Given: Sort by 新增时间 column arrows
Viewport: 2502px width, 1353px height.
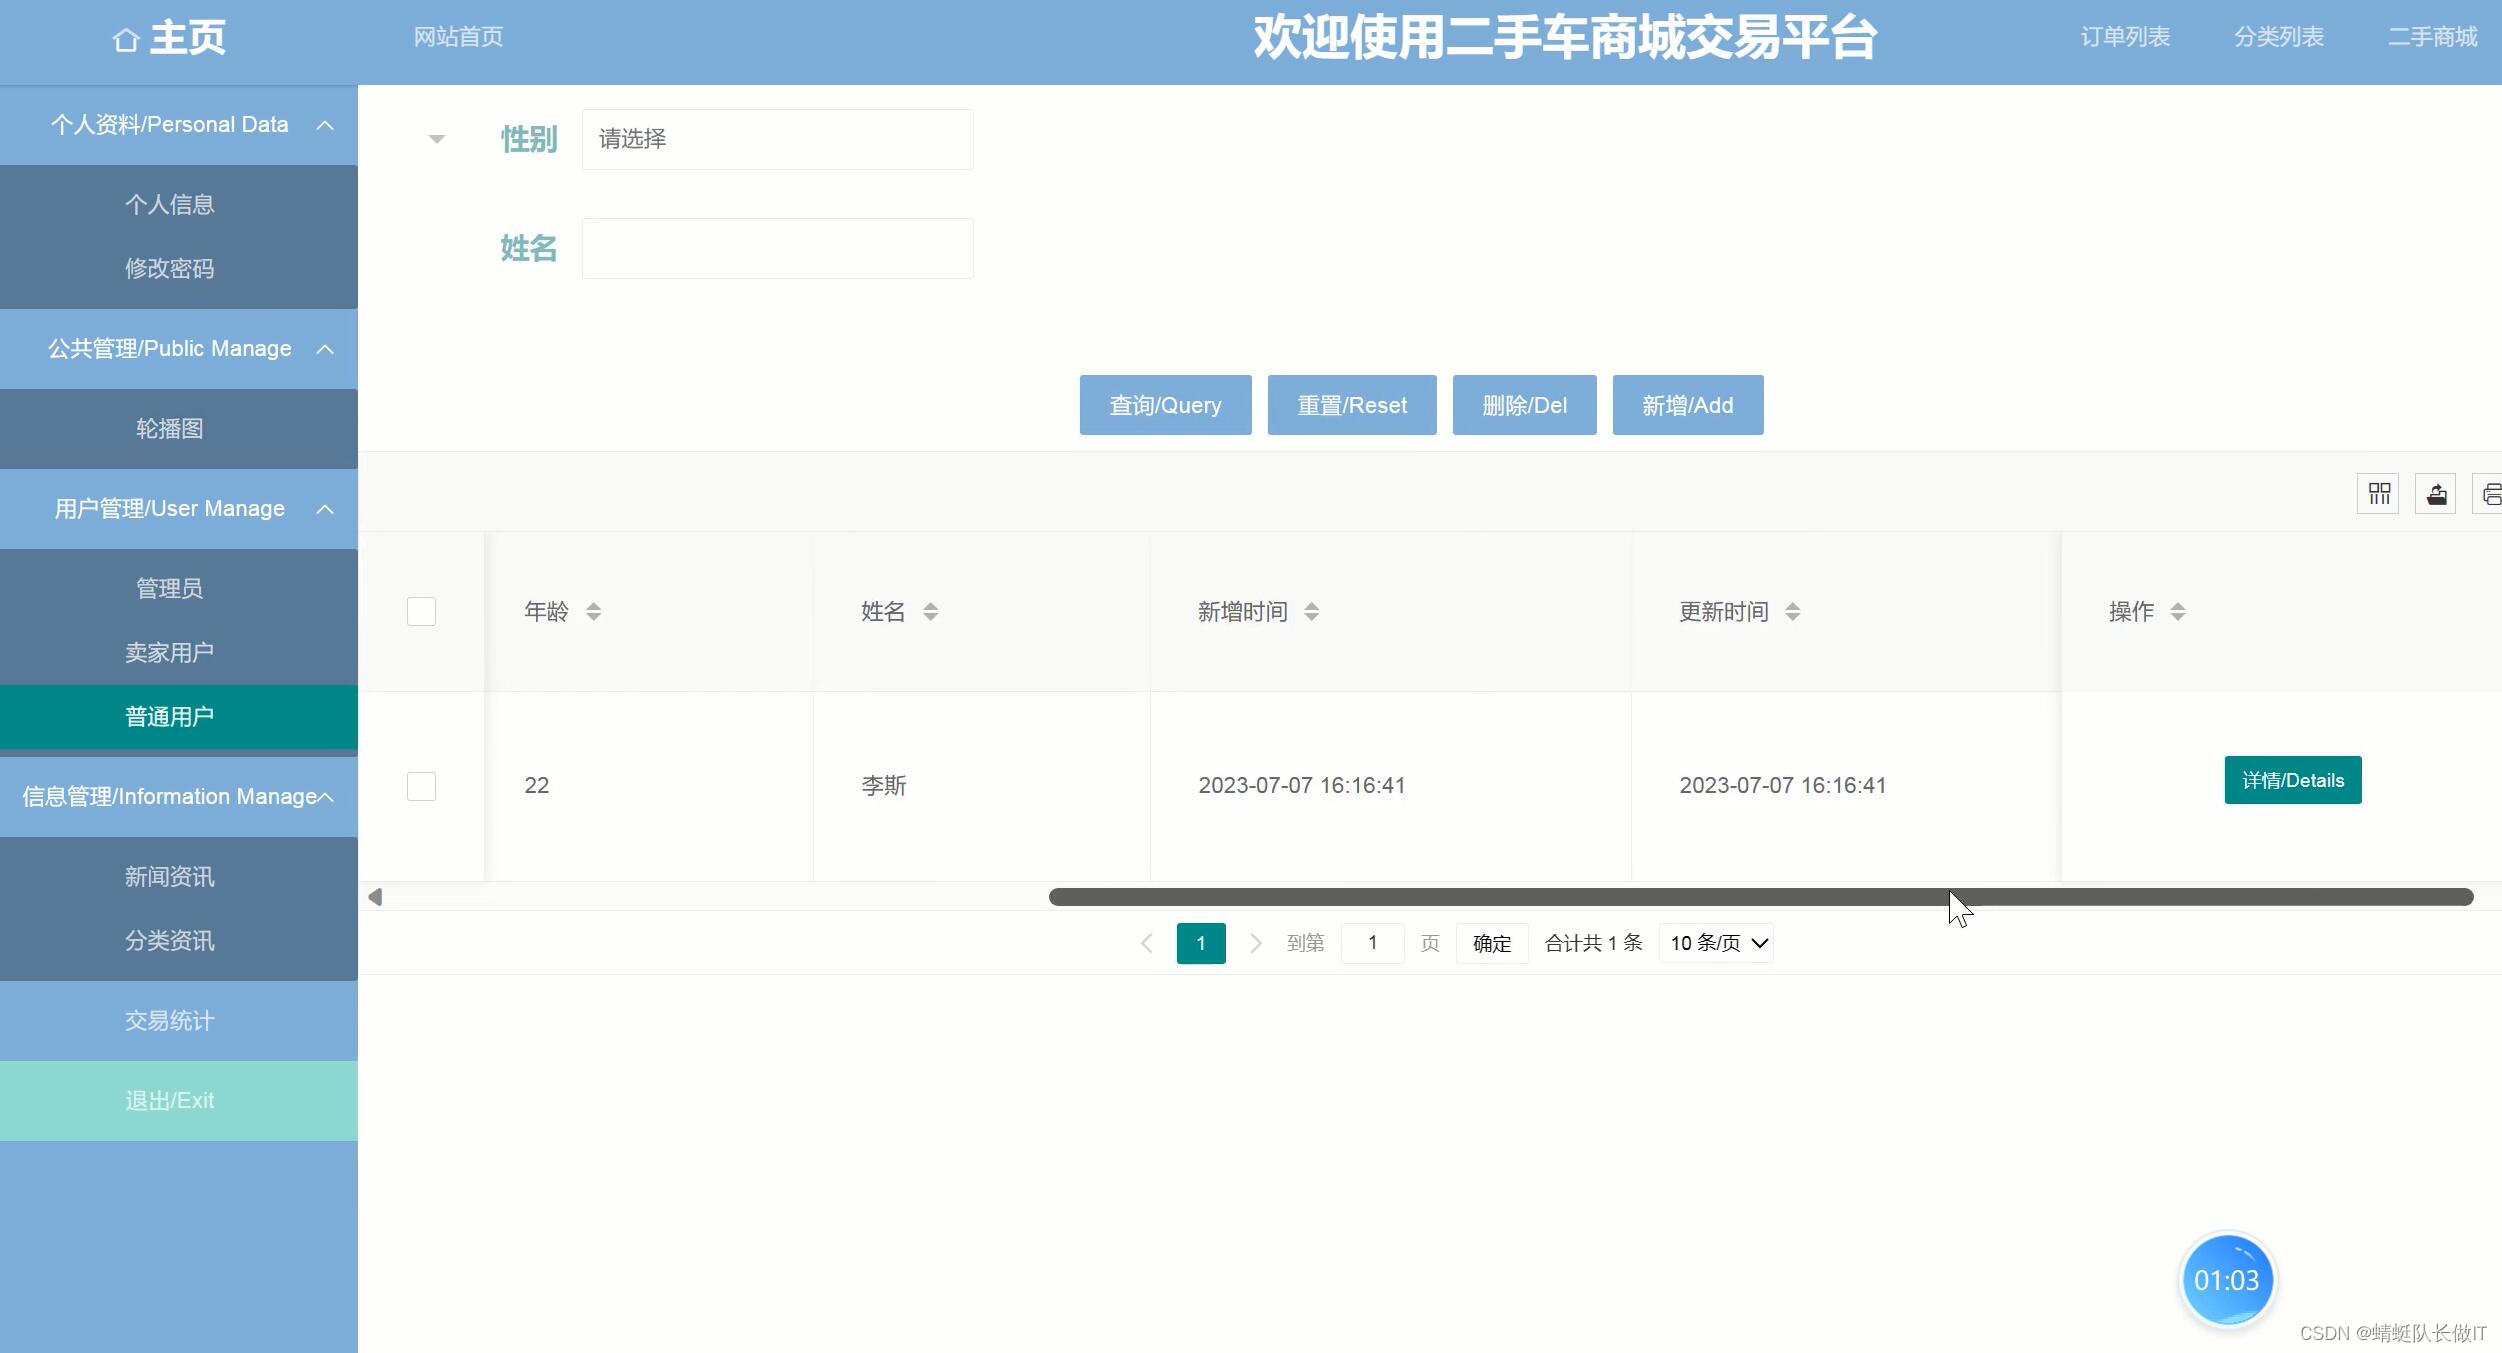Looking at the screenshot, I should 1311,612.
